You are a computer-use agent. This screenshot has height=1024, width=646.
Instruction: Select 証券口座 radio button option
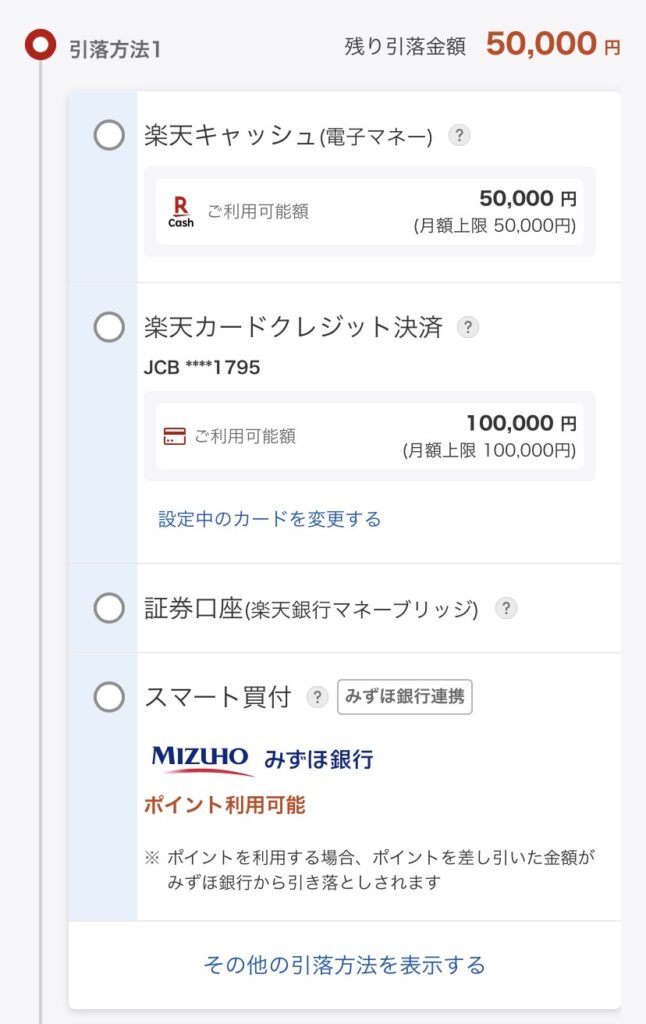coord(109,607)
